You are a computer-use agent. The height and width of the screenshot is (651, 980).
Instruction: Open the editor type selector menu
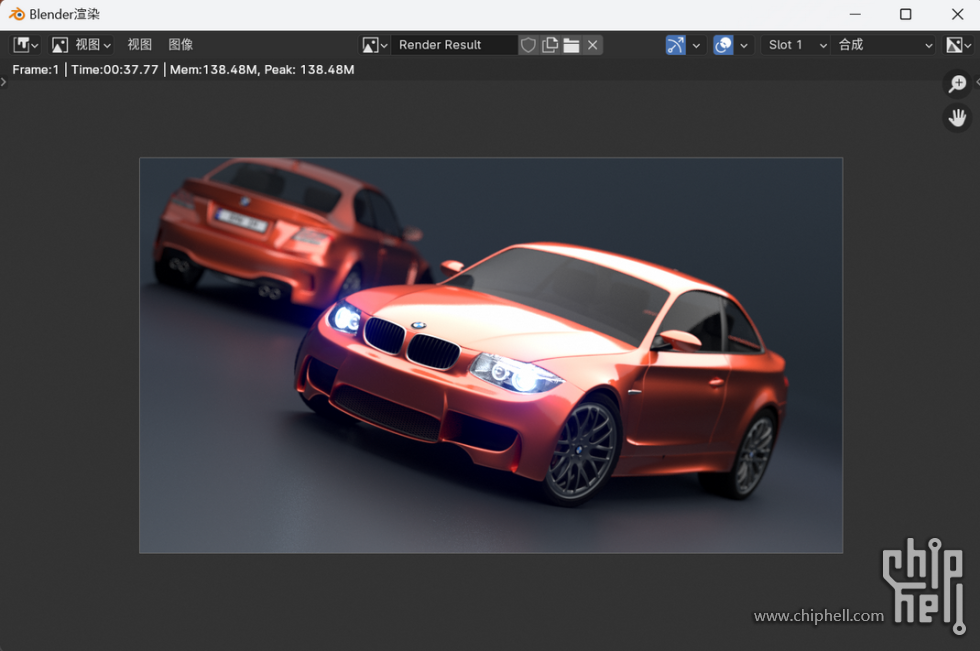tap(26, 45)
